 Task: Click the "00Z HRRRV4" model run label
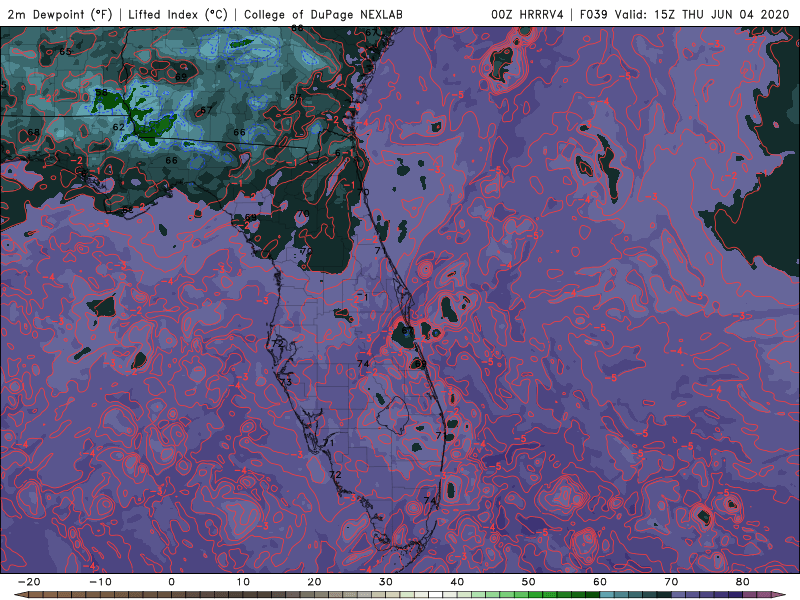click(x=527, y=14)
